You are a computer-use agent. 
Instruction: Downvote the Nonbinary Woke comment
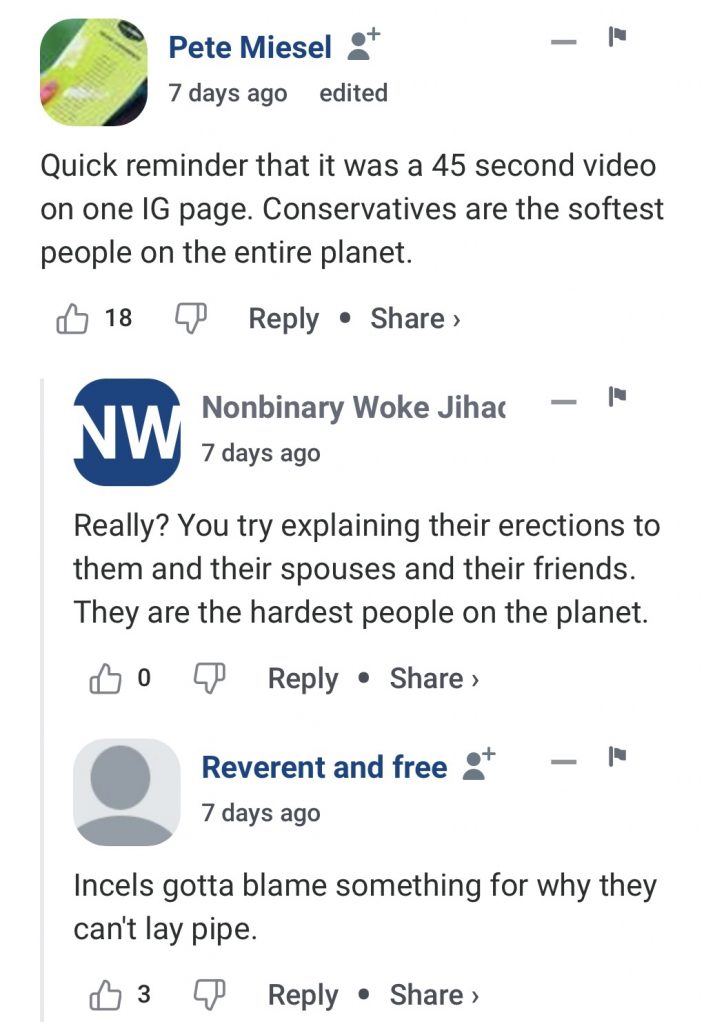(x=210, y=679)
